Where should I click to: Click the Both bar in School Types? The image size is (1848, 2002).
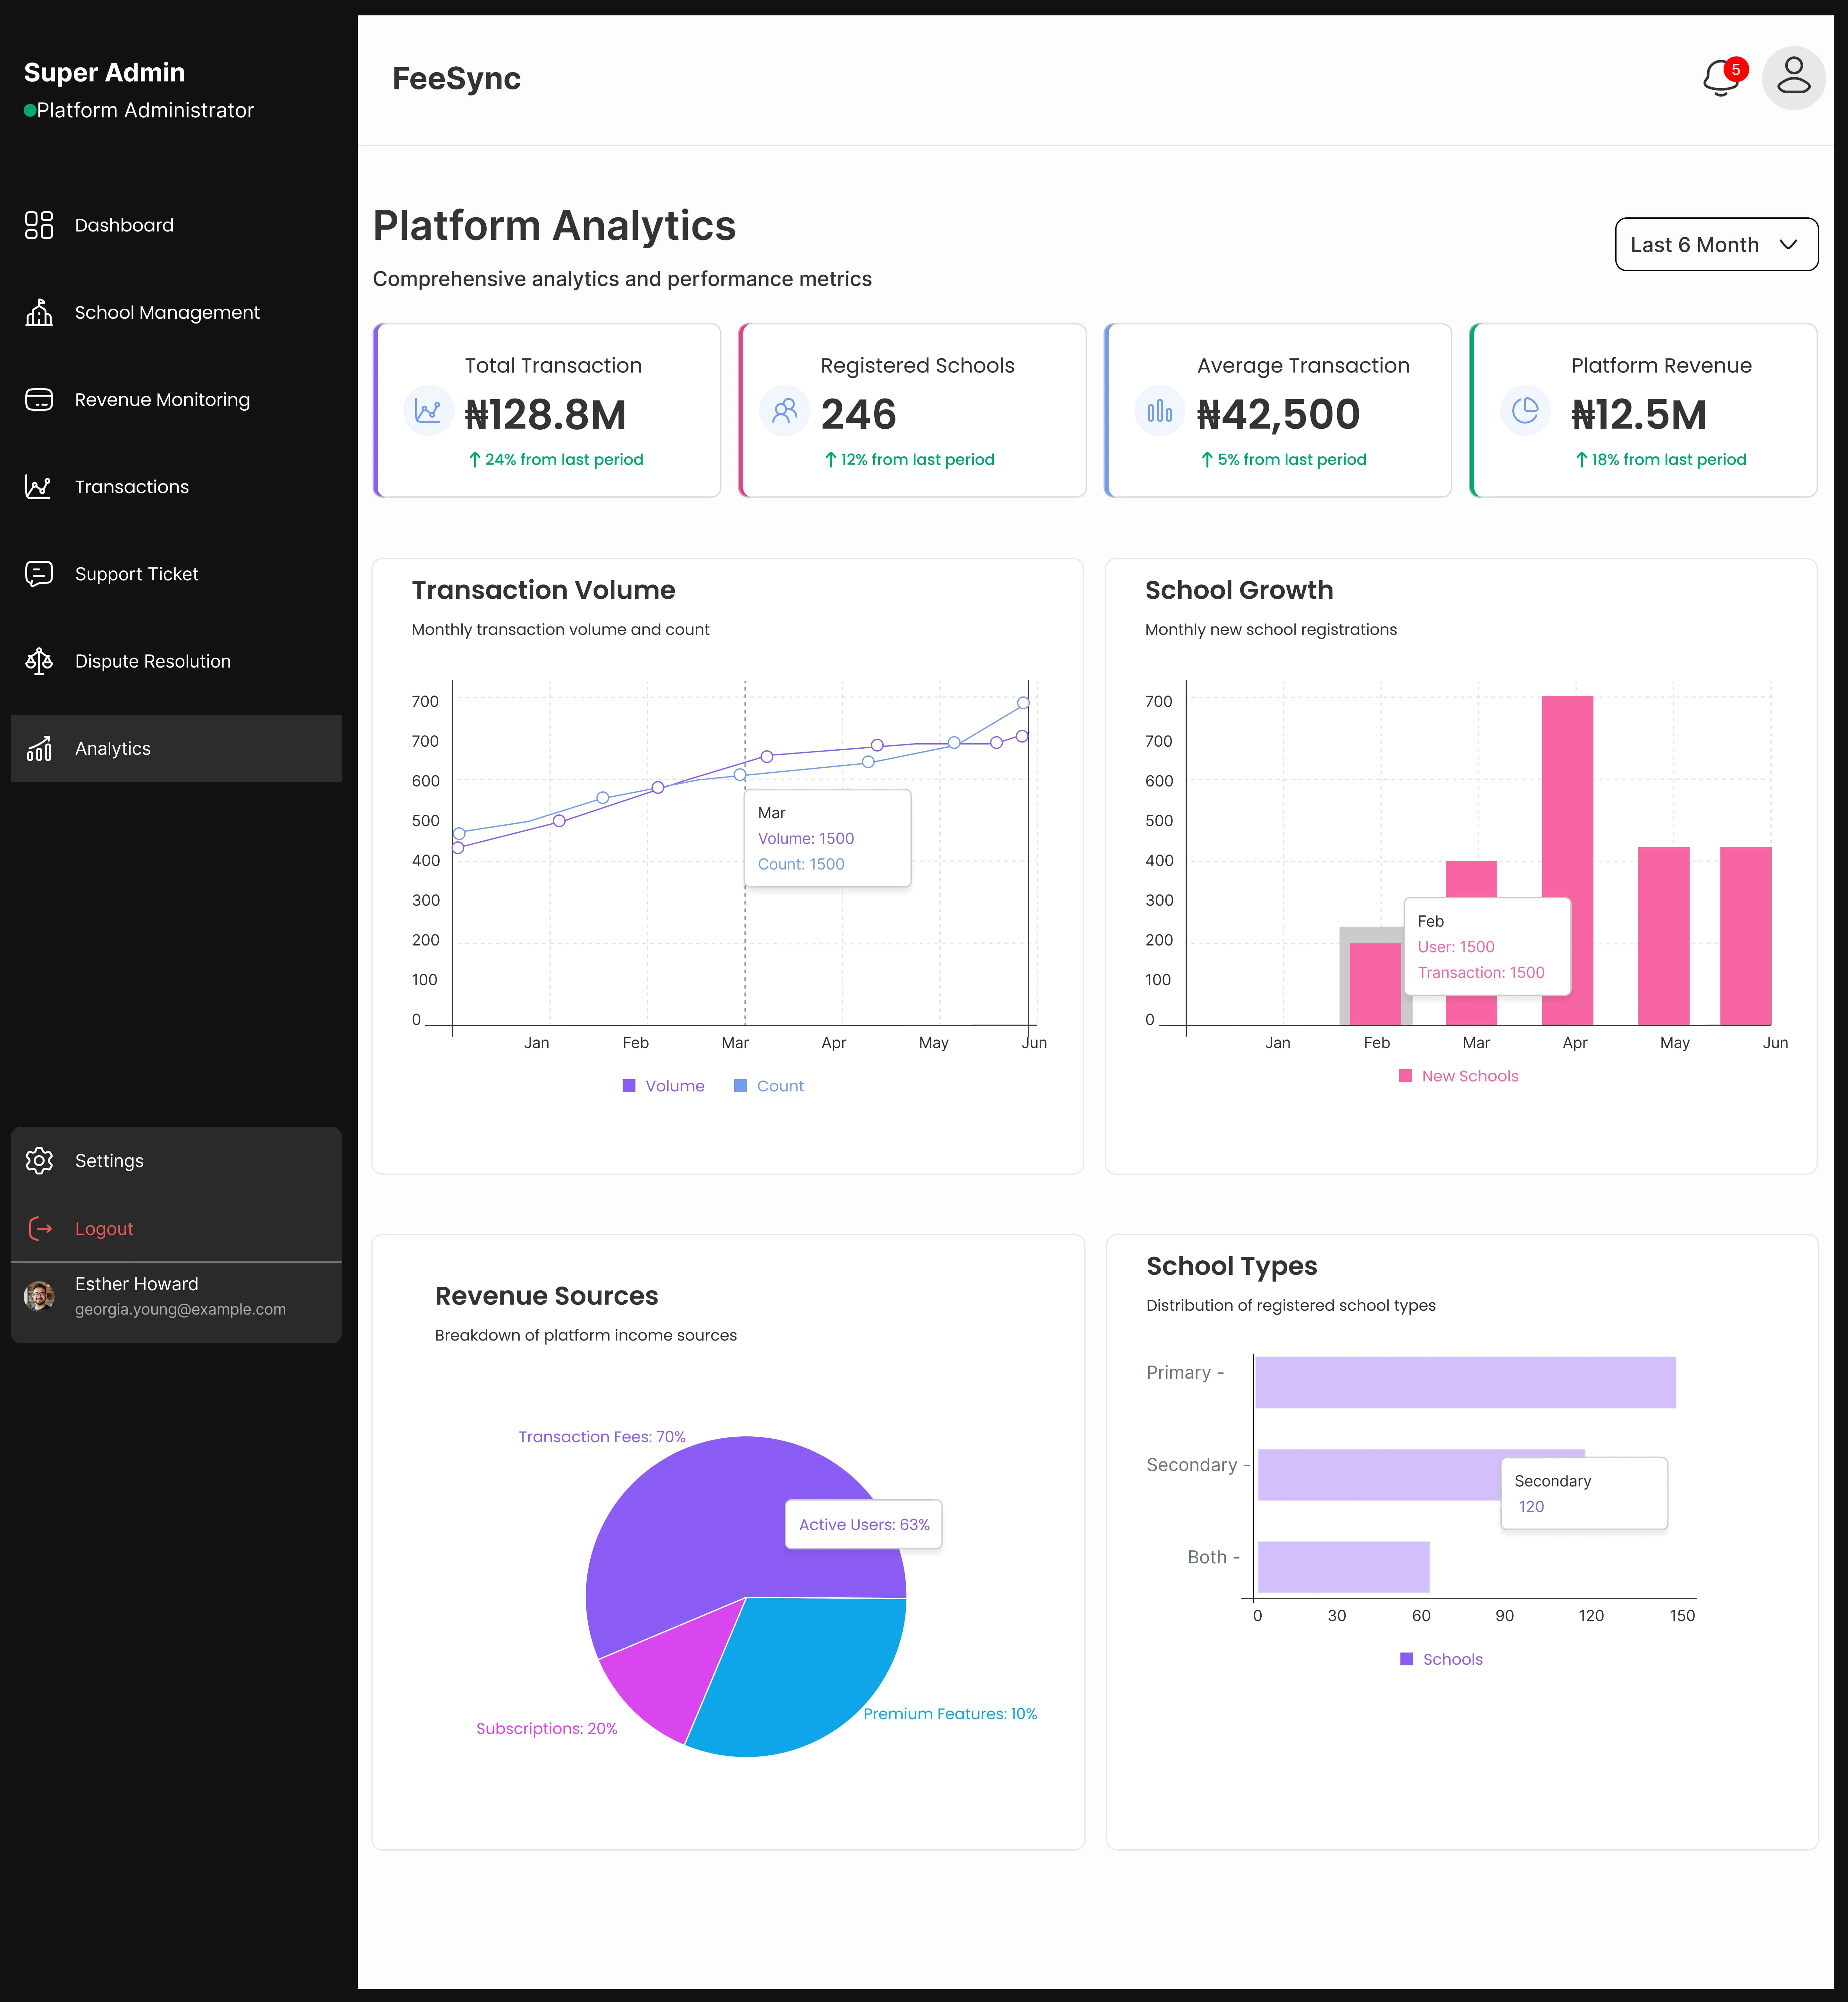point(1344,1567)
